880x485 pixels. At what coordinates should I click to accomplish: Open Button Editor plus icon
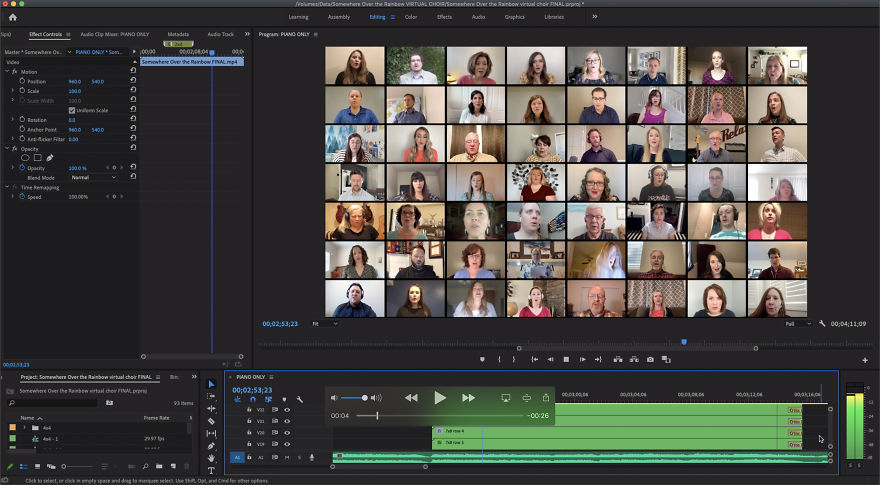pyautogui.click(x=865, y=360)
